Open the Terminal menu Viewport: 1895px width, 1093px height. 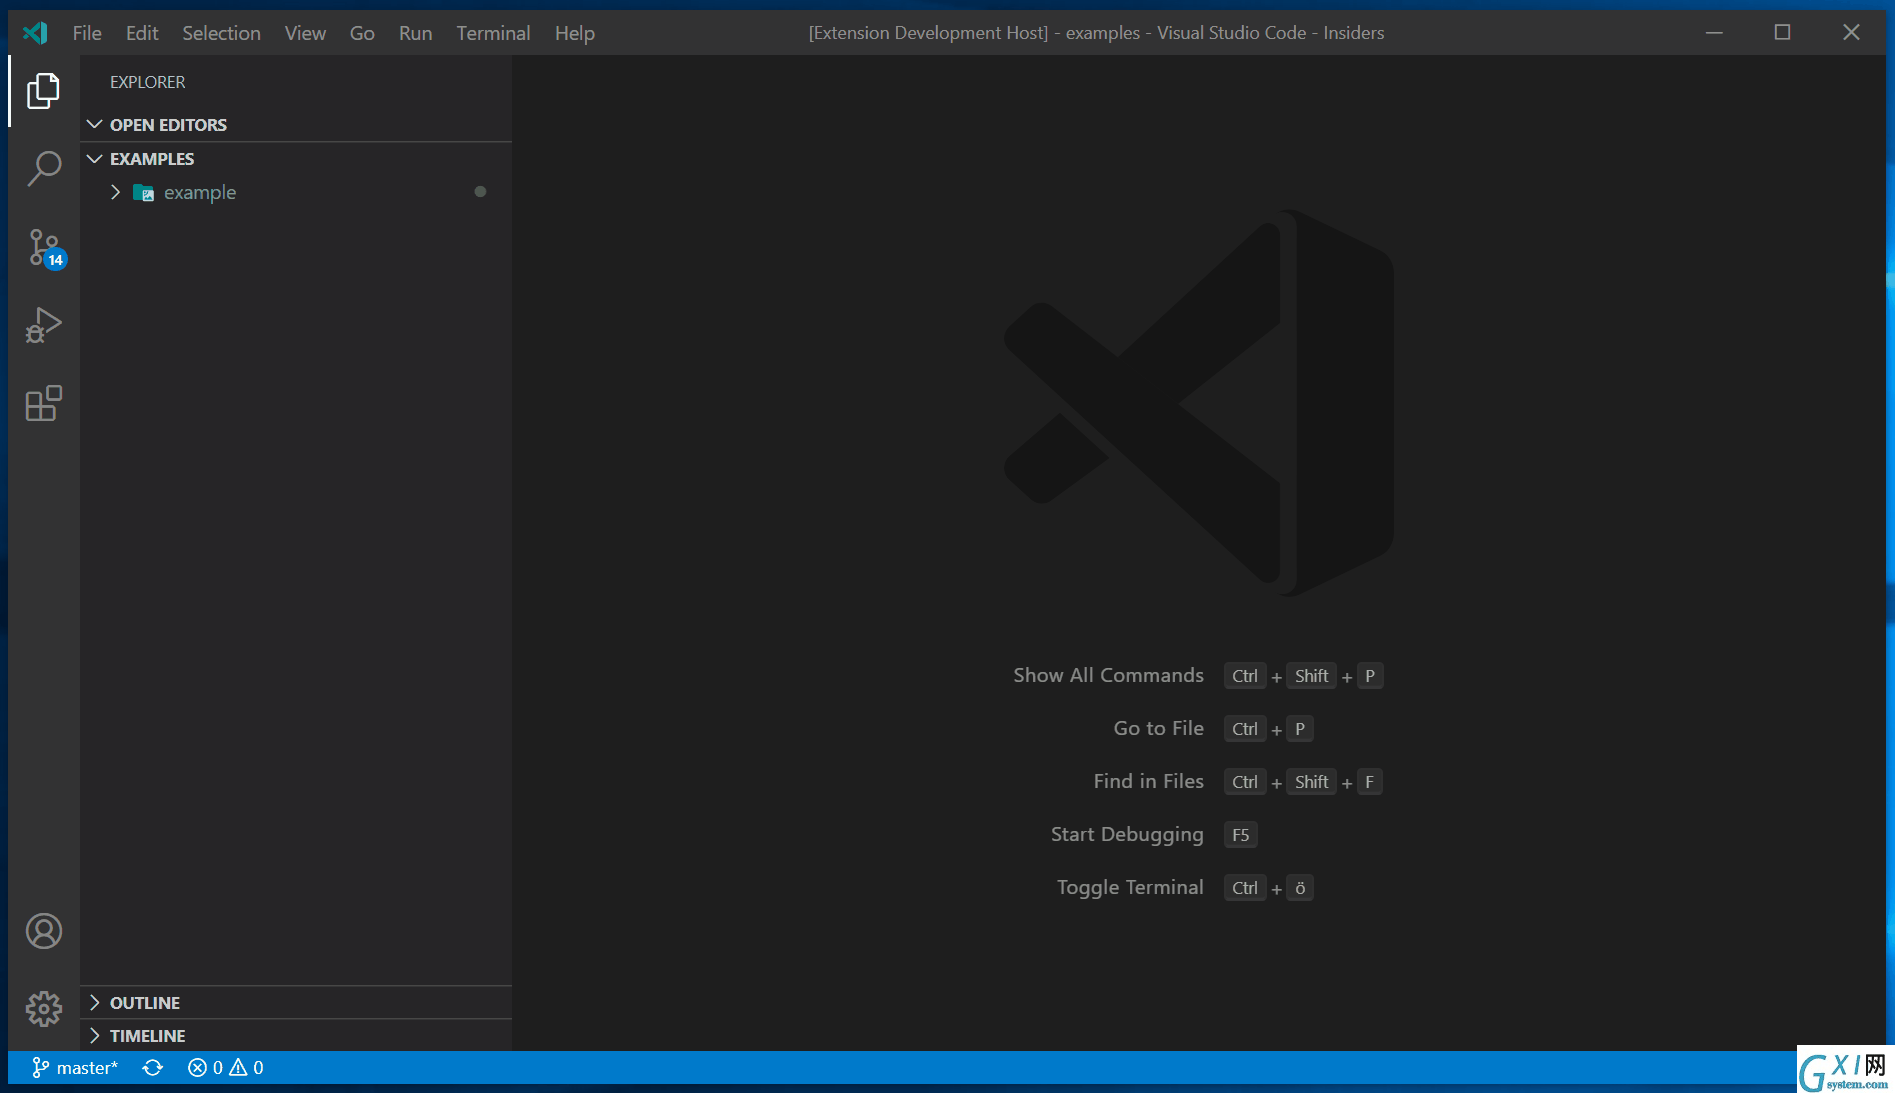click(x=493, y=33)
